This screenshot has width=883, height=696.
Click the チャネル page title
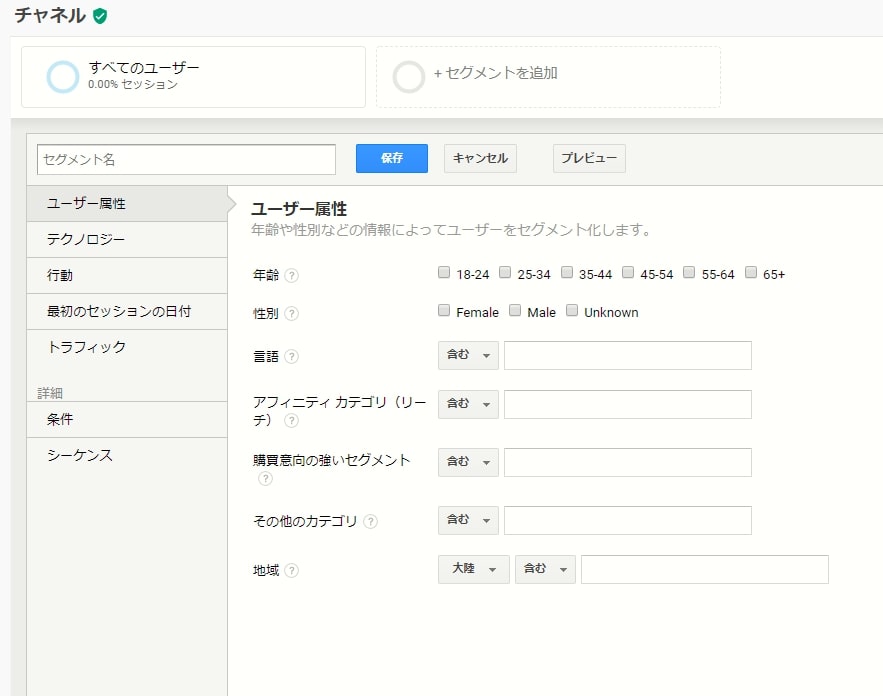point(50,15)
